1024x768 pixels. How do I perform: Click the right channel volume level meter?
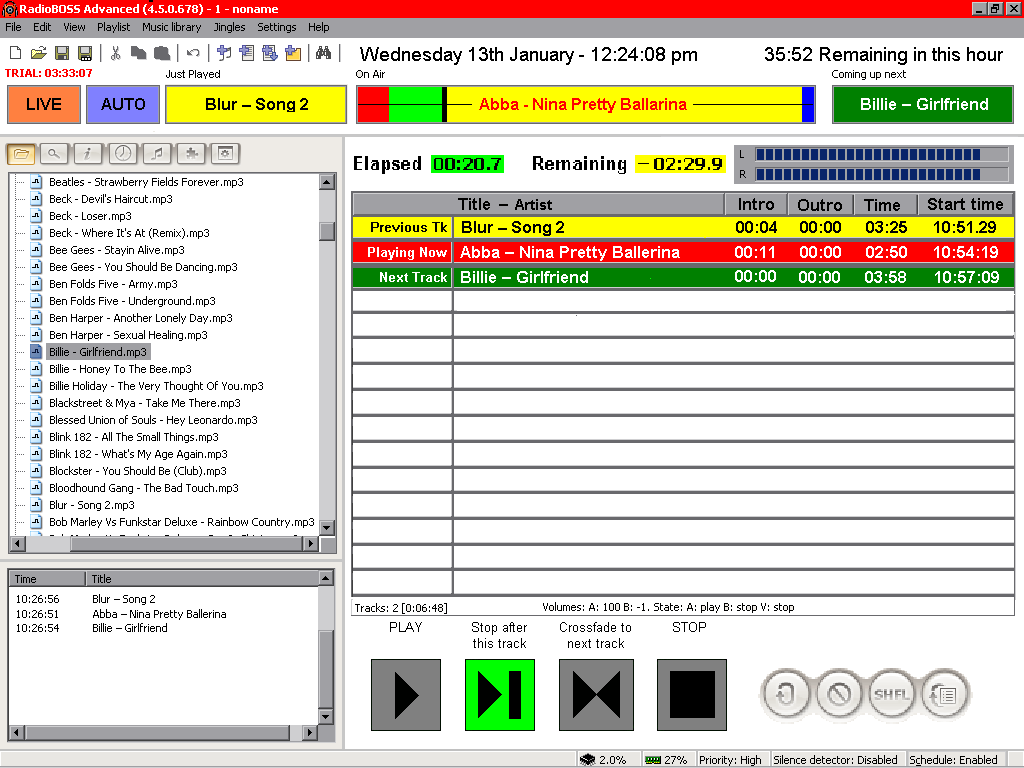(x=882, y=174)
